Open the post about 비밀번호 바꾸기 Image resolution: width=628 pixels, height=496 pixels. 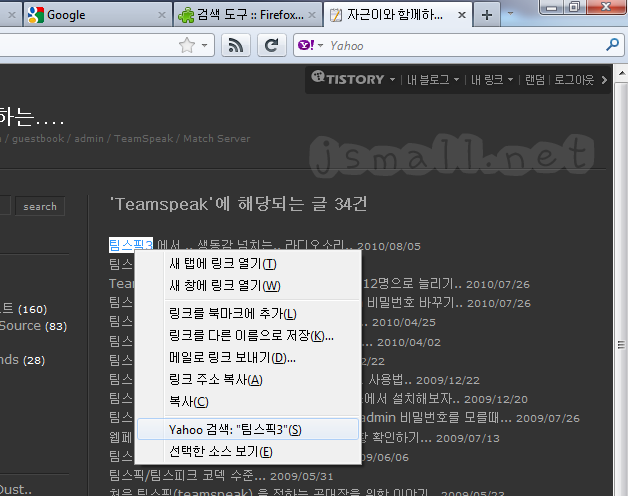click(x=415, y=302)
